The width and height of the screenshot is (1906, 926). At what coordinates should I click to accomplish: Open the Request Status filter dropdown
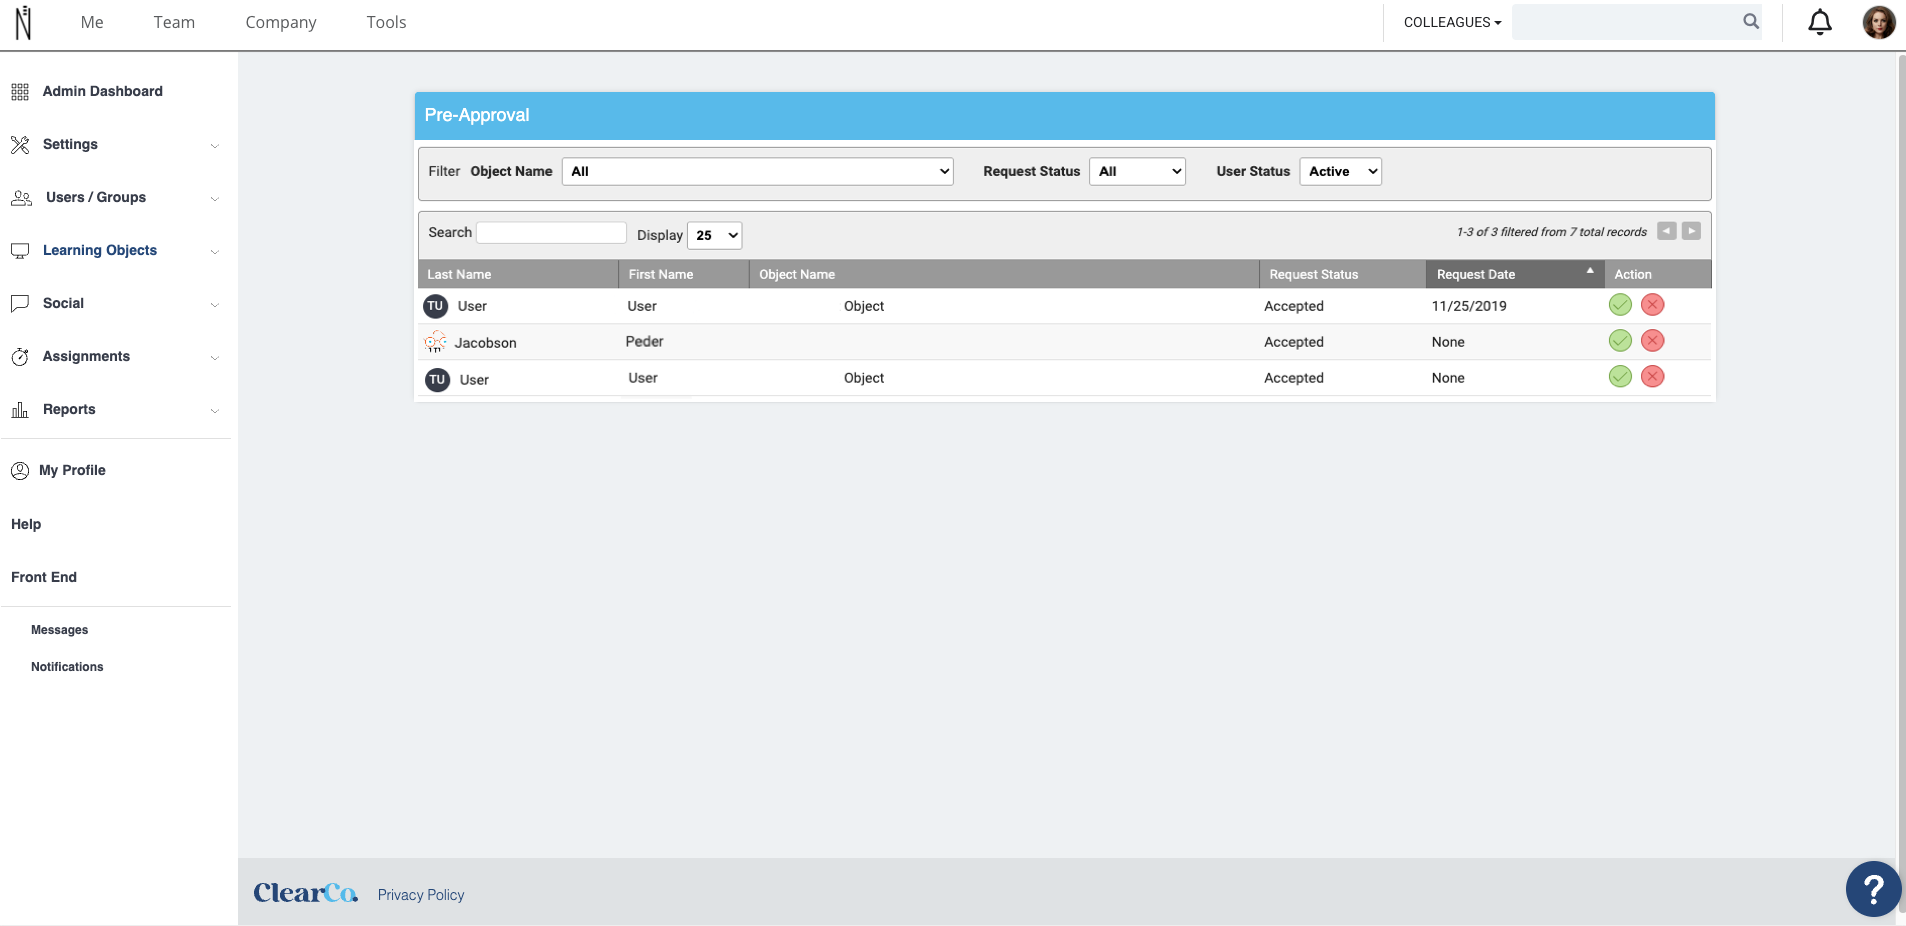1137,171
